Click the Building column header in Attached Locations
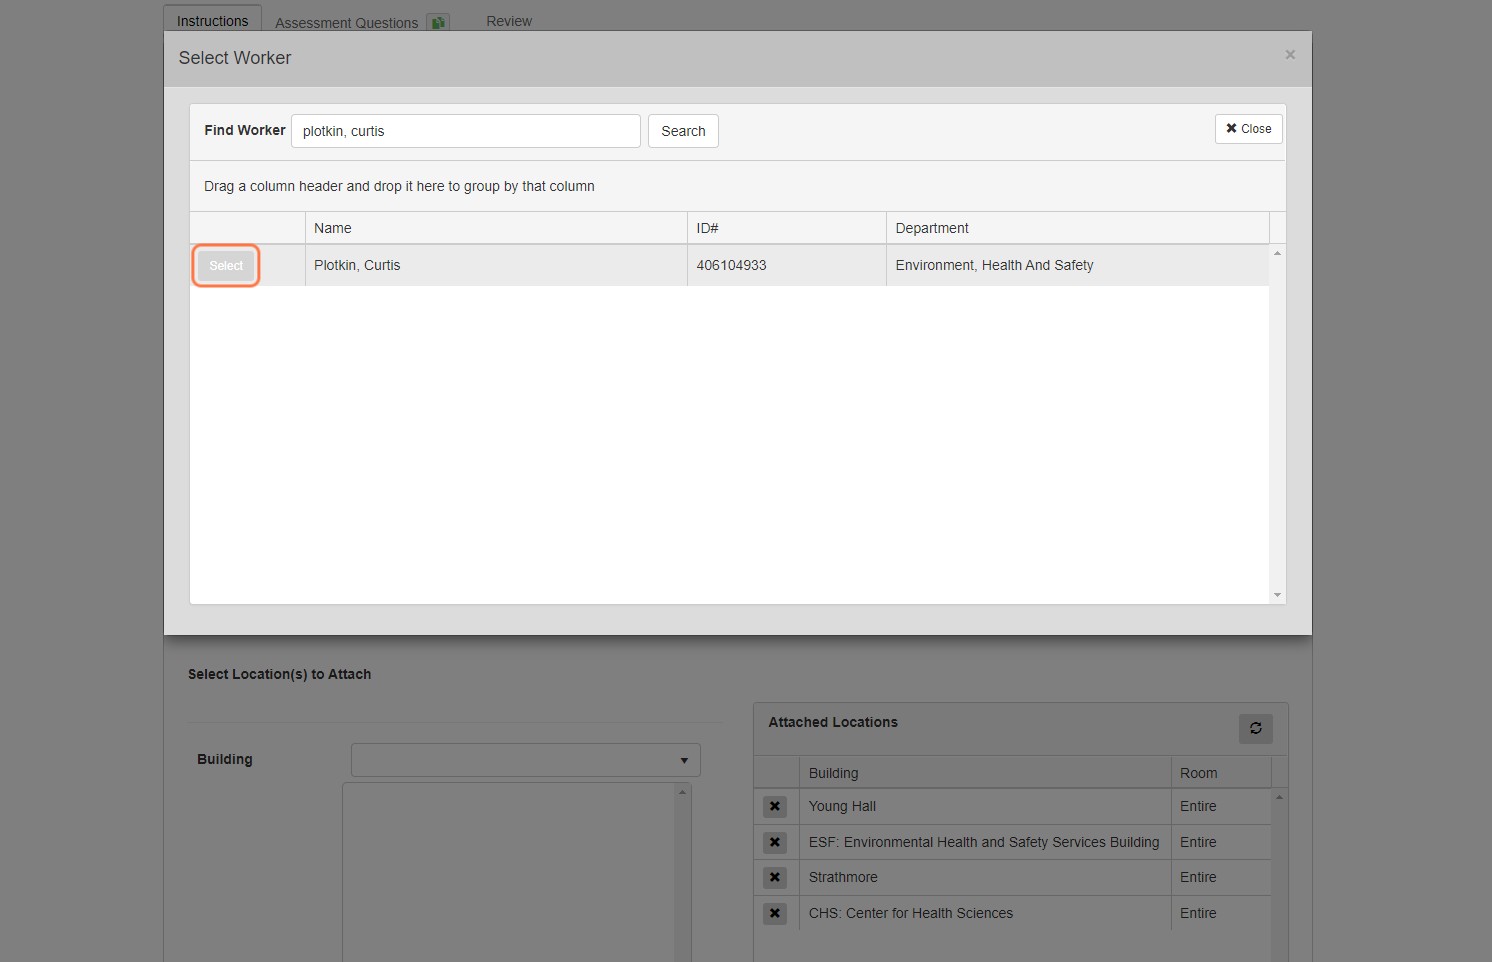Image resolution: width=1492 pixels, height=962 pixels. (985, 773)
